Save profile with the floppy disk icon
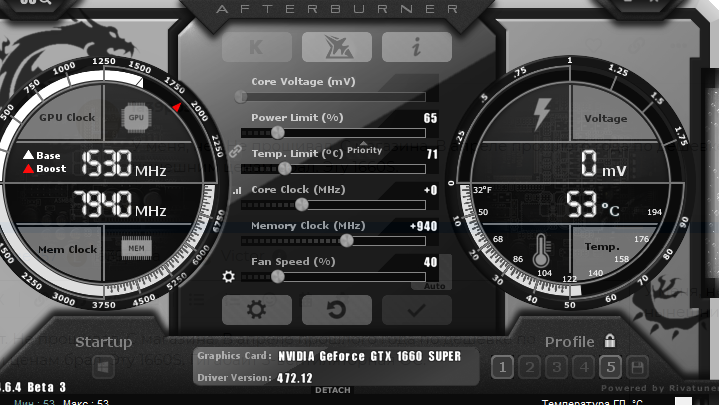This screenshot has height=405, width=719. [637, 367]
